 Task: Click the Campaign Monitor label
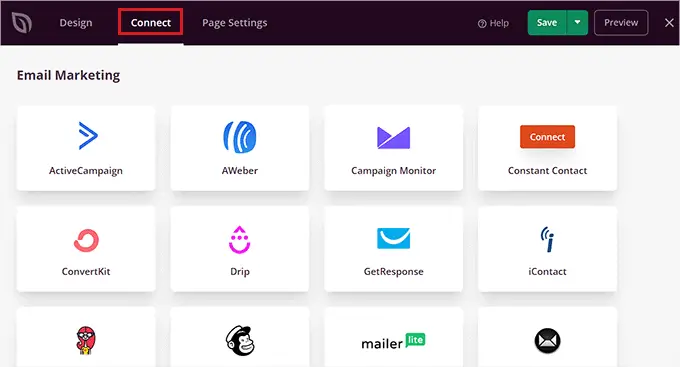click(393, 171)
